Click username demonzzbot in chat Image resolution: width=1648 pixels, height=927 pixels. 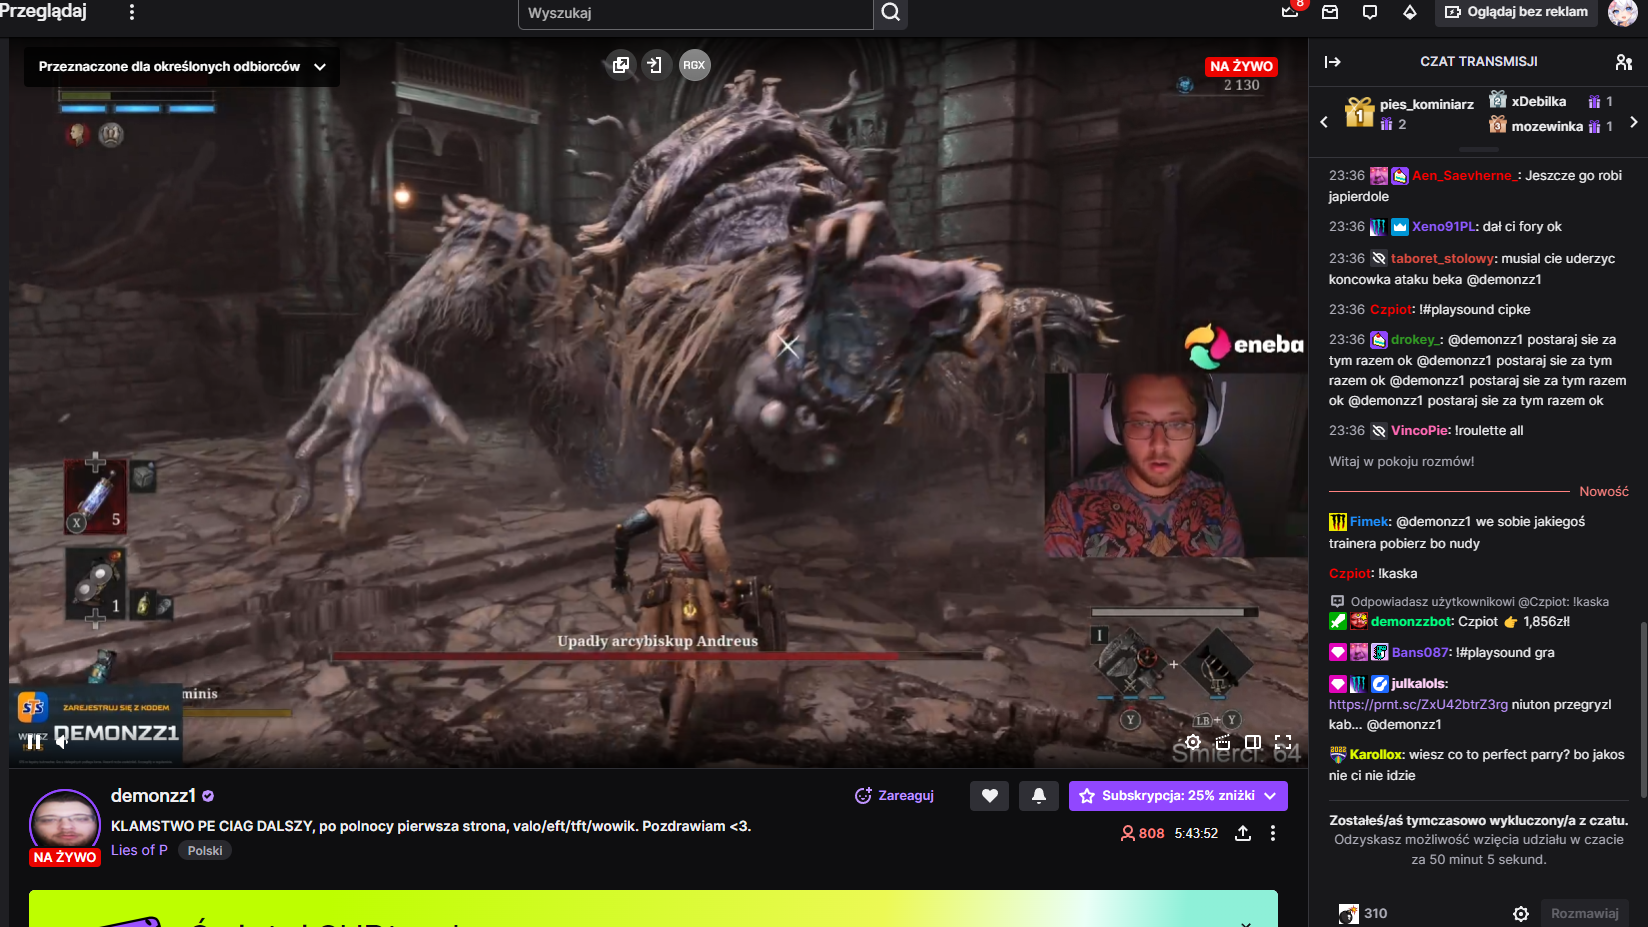coord(1411,622)
